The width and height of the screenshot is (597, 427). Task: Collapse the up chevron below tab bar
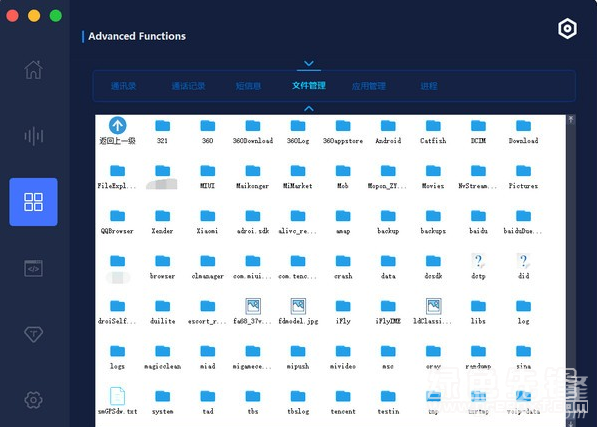pyautogui.click(x=309, y=109)
